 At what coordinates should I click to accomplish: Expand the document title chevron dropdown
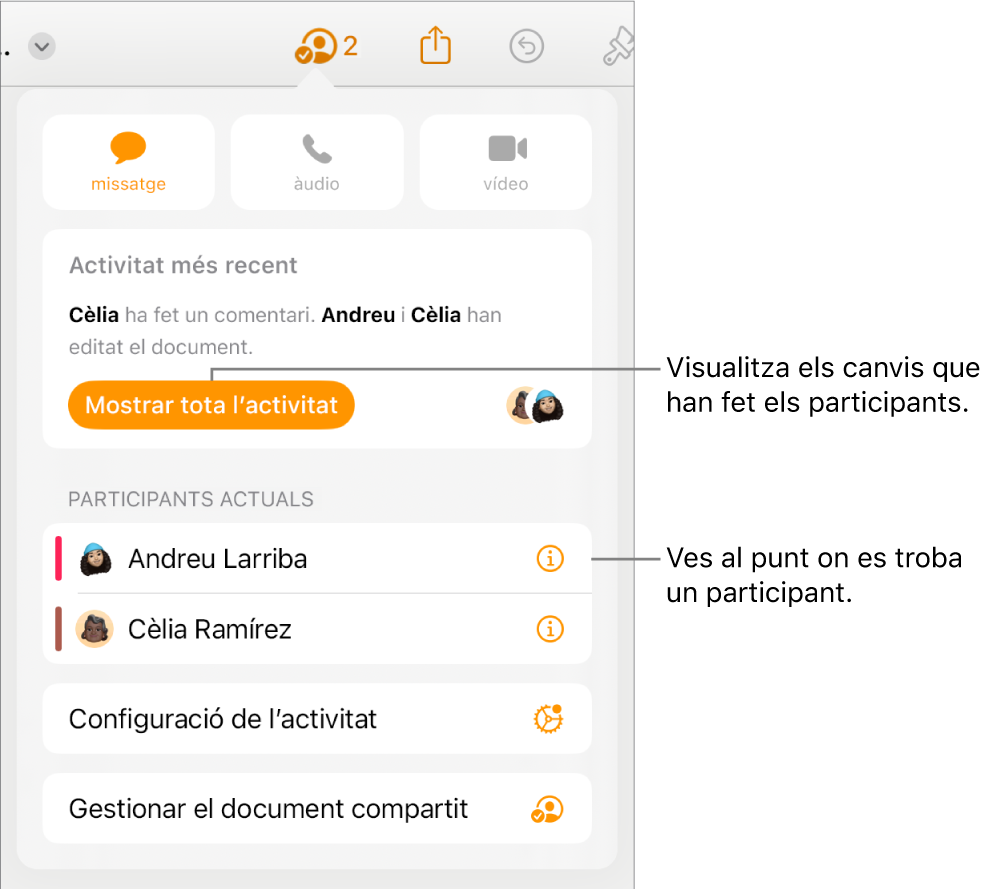(42, 47)
